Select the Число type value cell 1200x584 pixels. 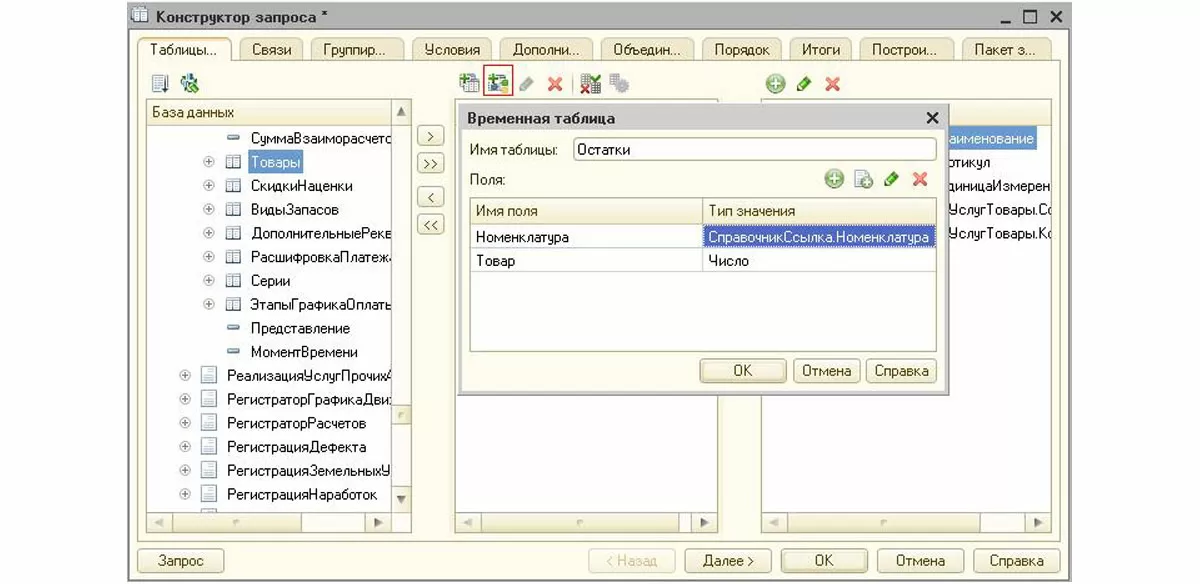820,260
